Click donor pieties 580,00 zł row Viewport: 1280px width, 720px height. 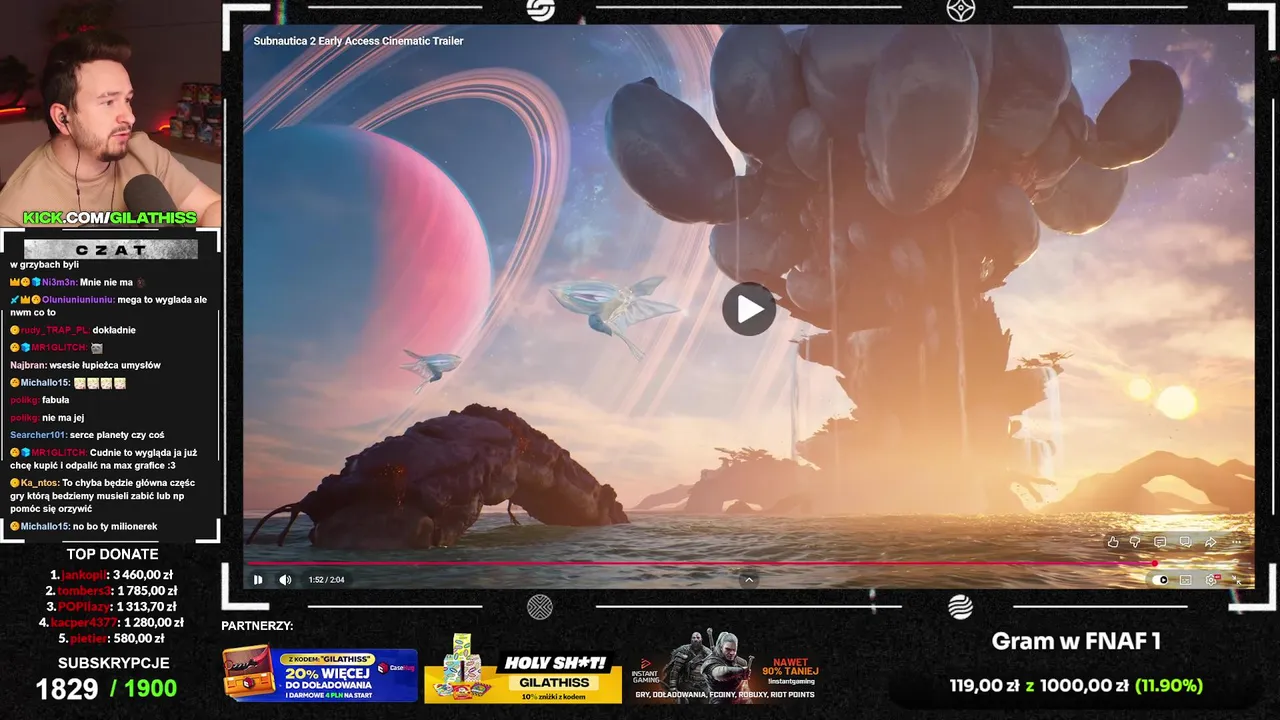pyautogui.click(x=111, y=638)
